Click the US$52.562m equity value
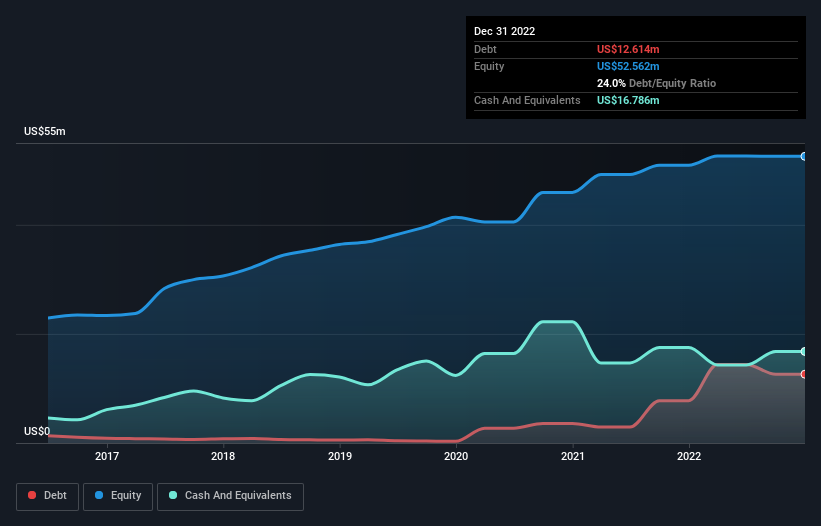 [628, 66]
